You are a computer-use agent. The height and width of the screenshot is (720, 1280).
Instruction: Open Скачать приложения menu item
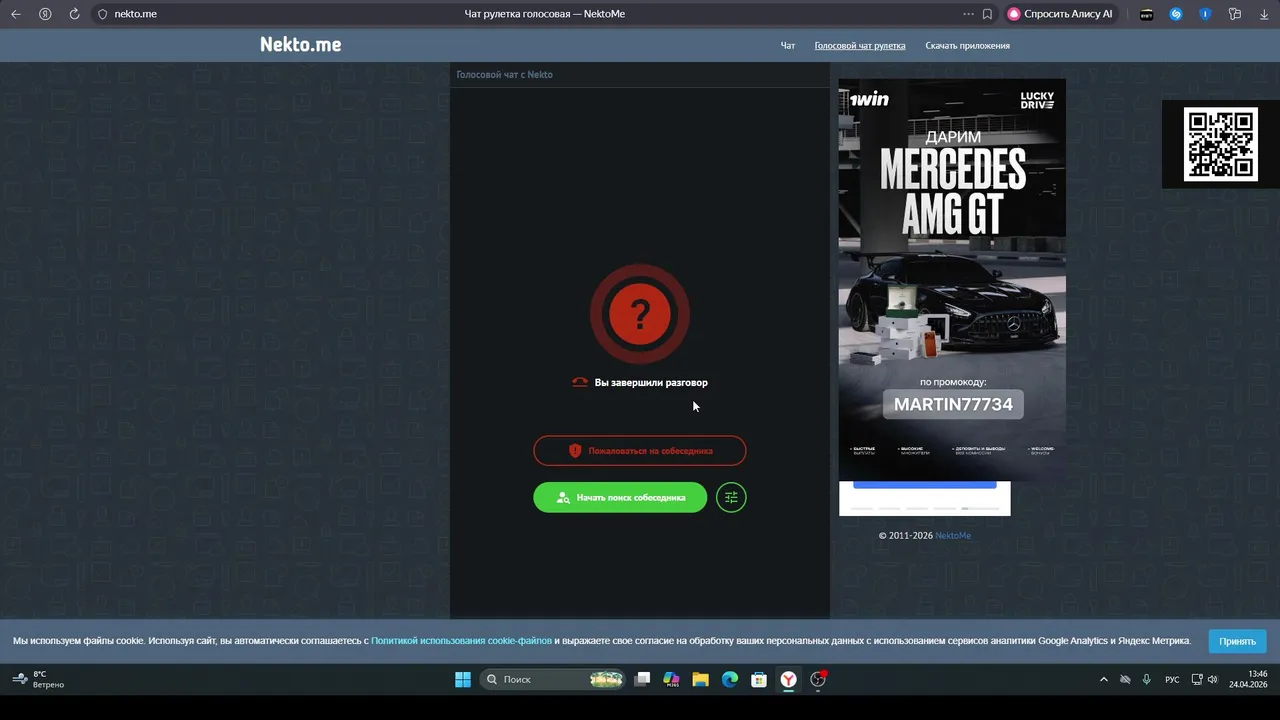click(x=967, y=45)
